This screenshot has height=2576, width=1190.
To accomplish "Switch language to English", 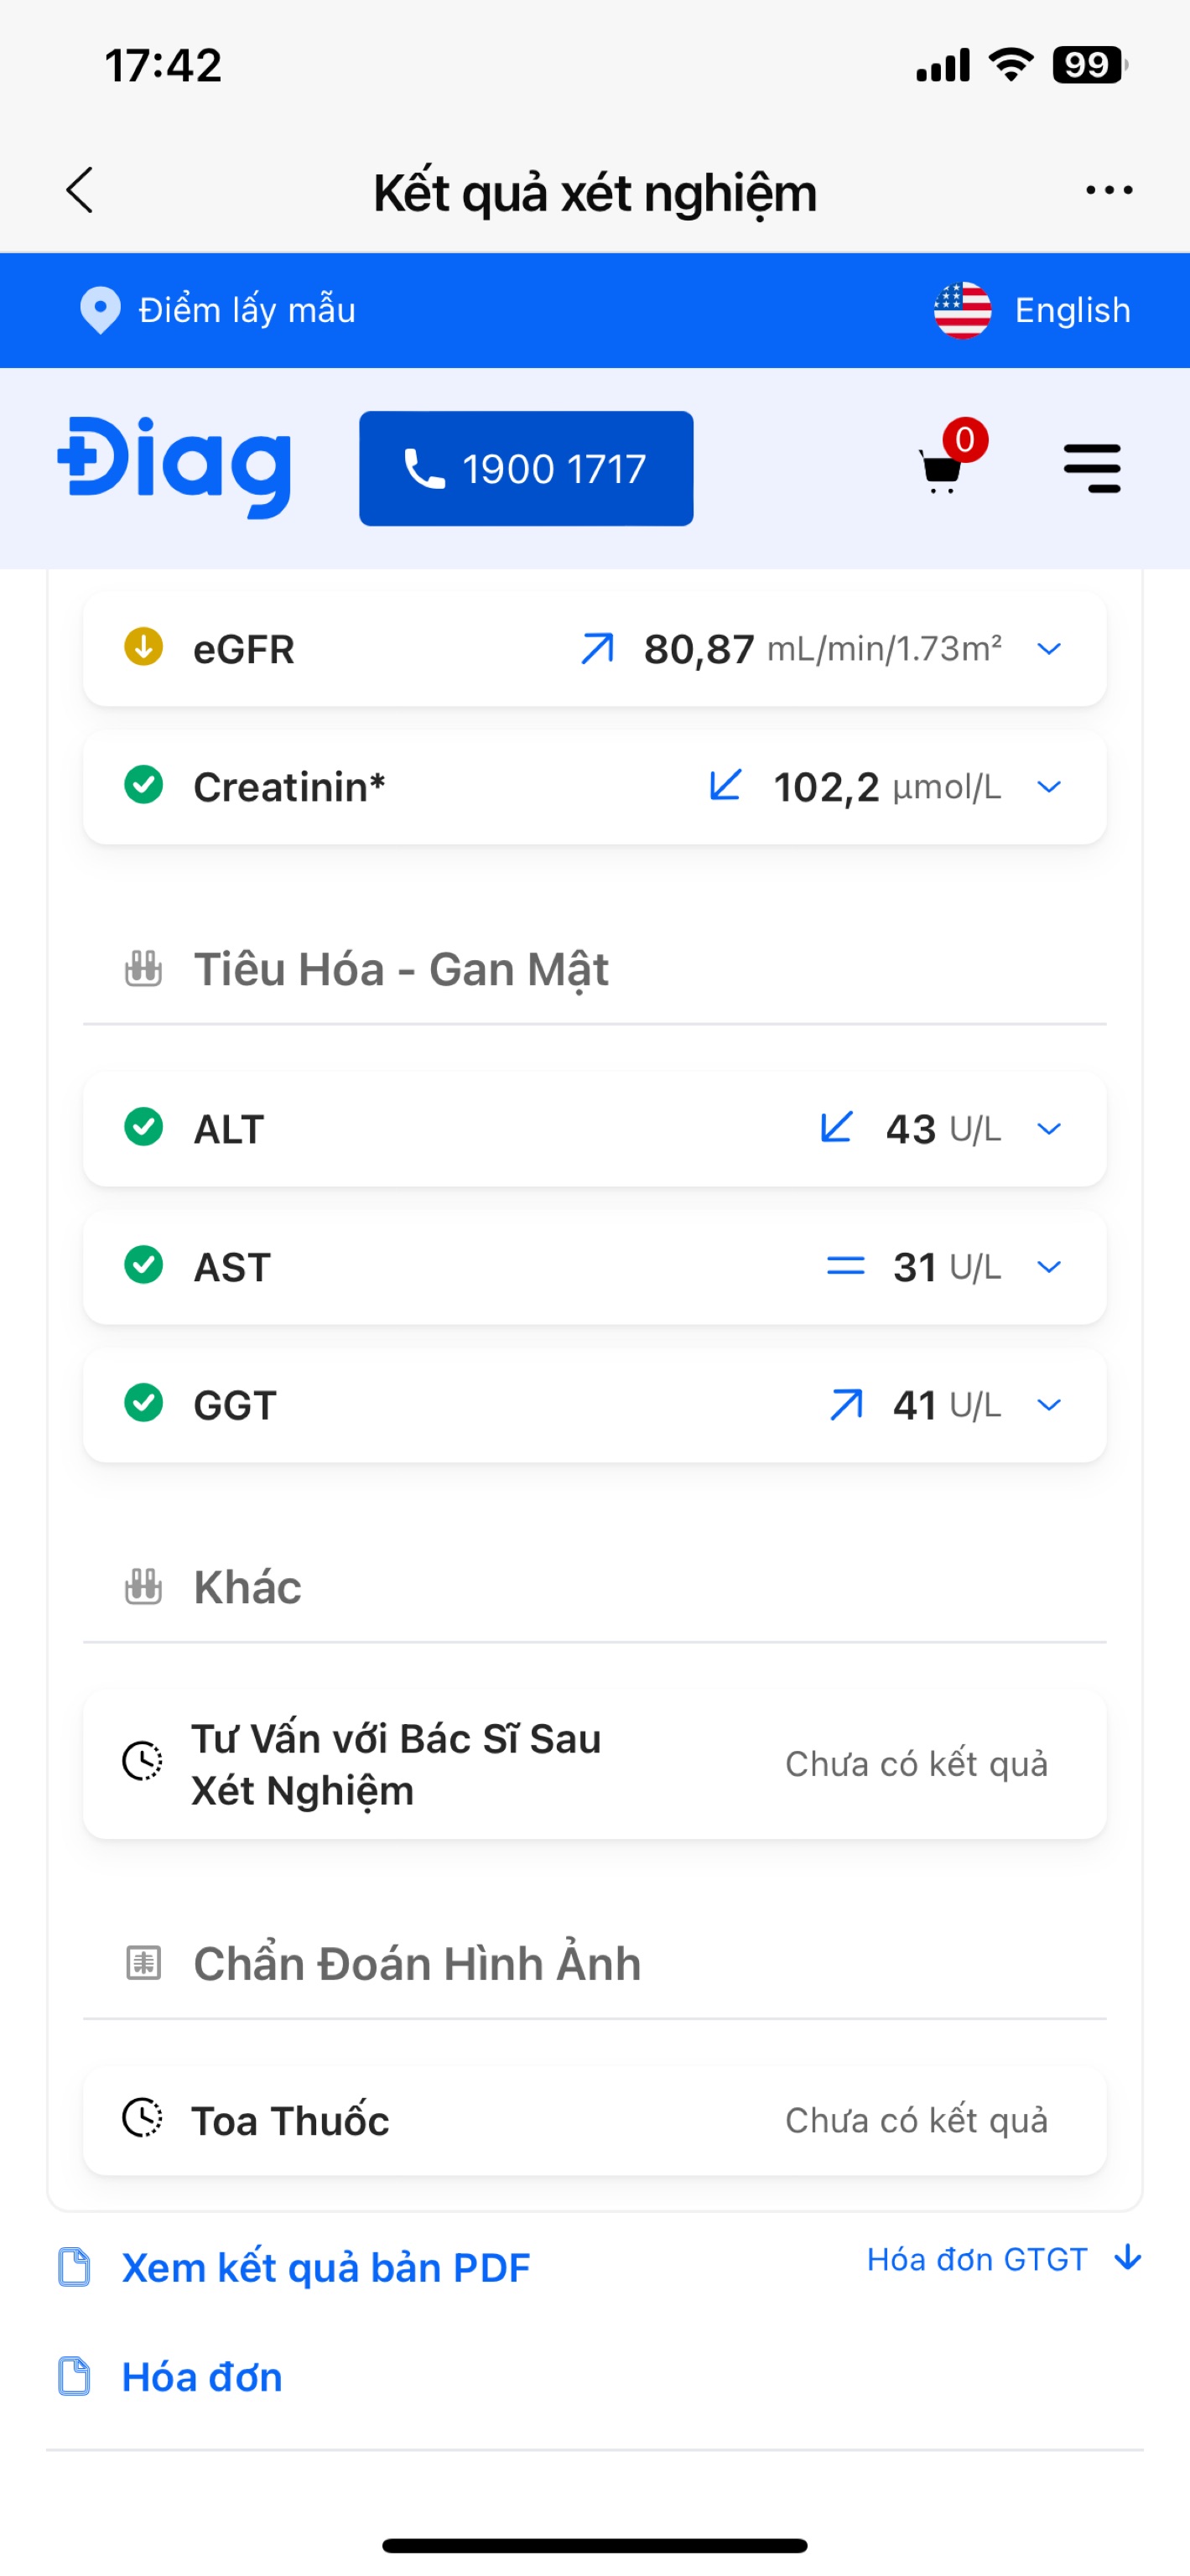I will tap(1072, 310).
